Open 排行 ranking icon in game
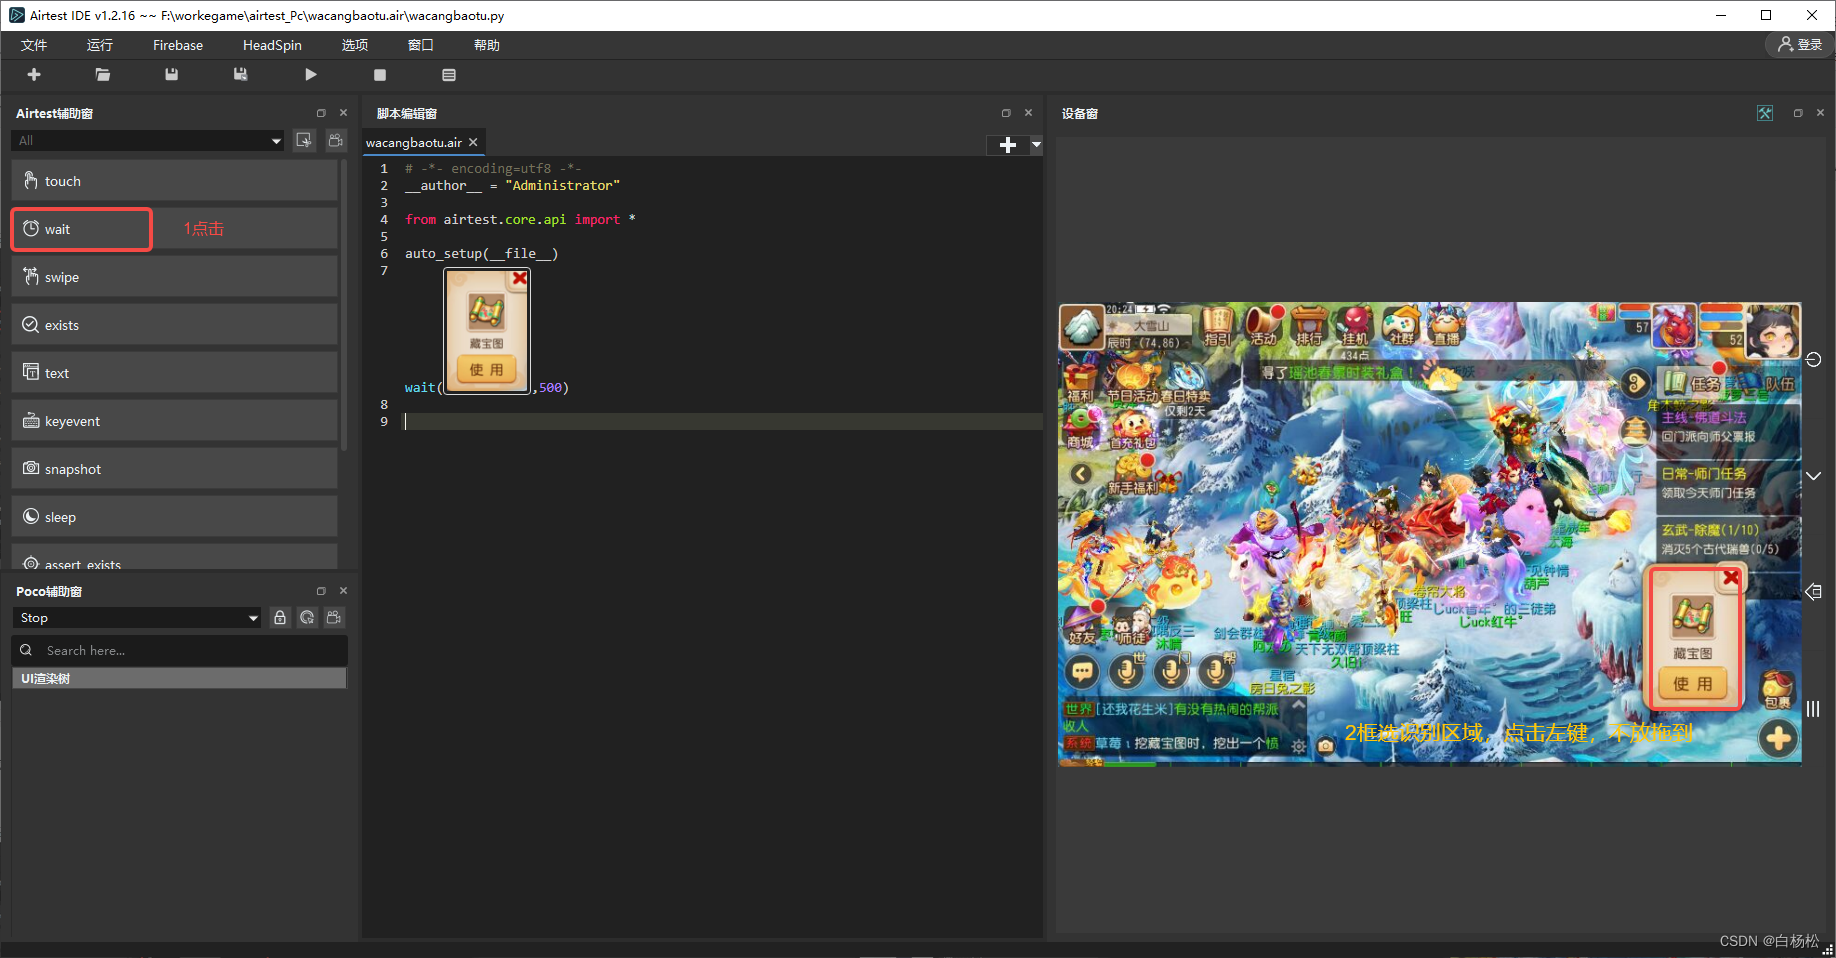 click(x=1309, y=326)
